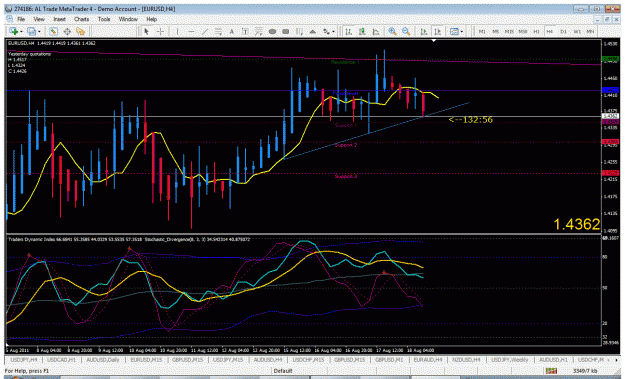Open the File menu
Screen dimensions: 625x379
[x=21, y=19]
